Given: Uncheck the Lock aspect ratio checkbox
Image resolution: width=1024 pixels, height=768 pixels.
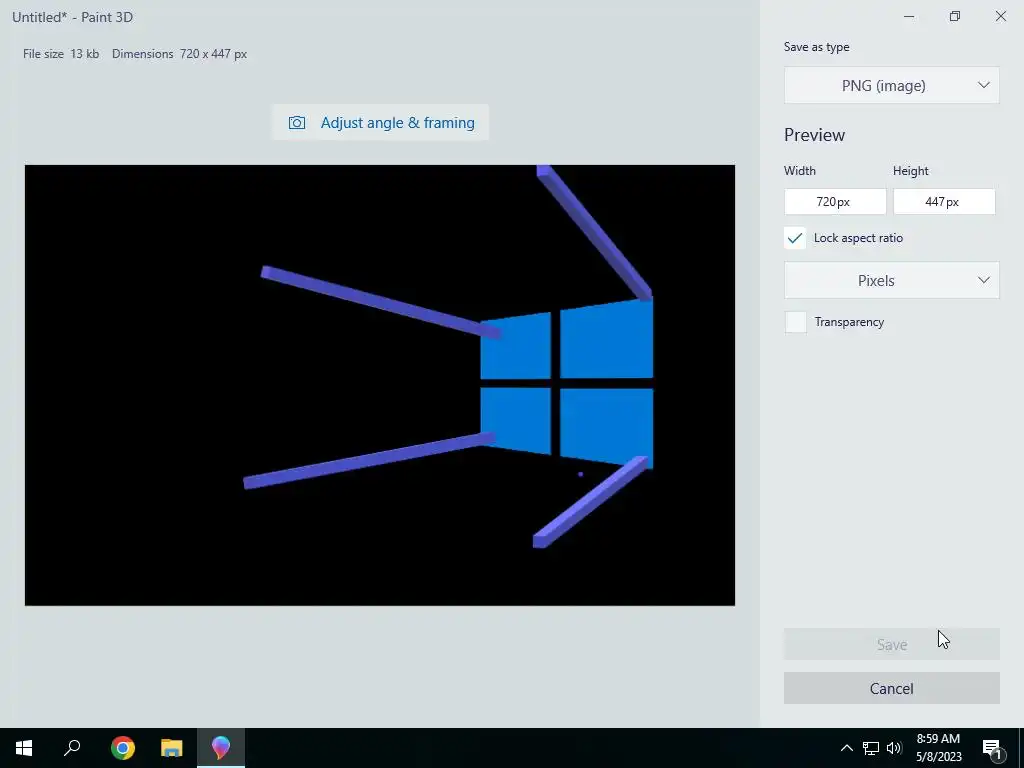Looking at the screenshot, I should pos(795,238).
